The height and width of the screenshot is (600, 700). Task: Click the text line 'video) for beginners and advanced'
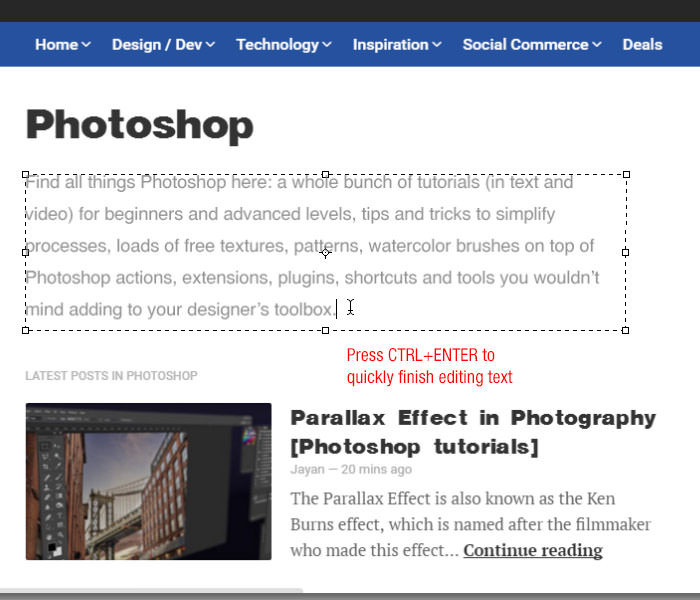pos(290,214)
